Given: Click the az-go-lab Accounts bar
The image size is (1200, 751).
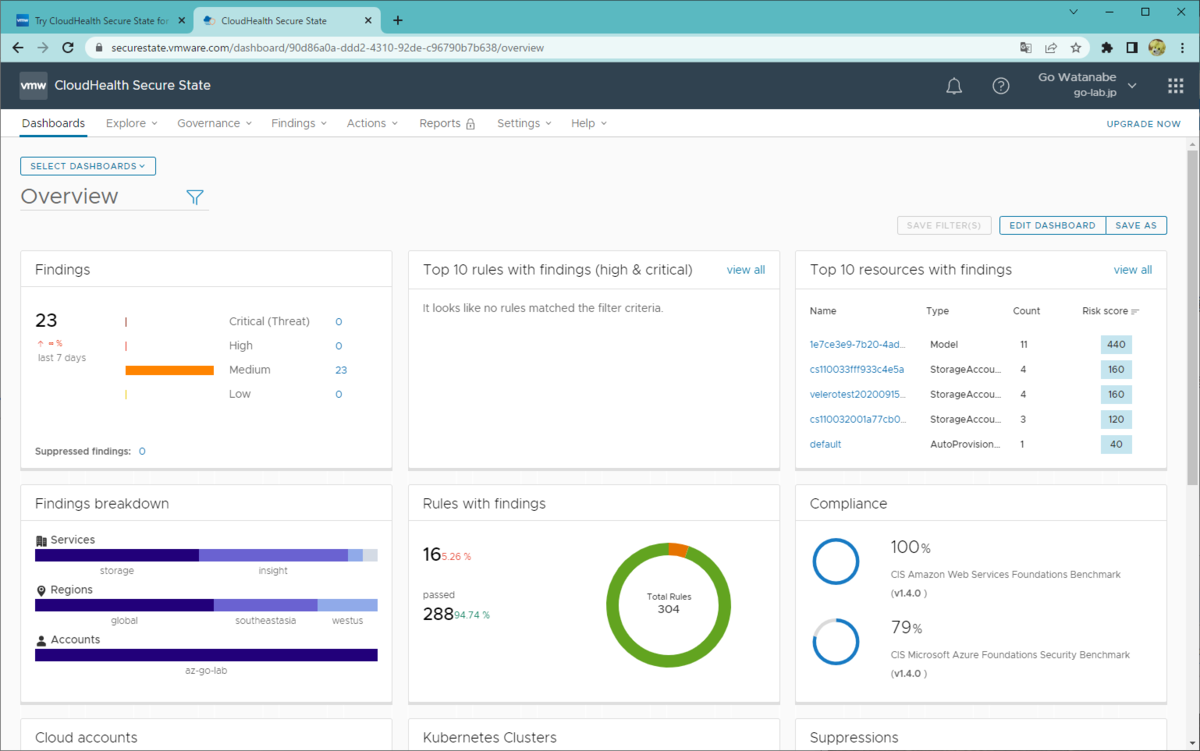Looking at the screenshot, I should (206, 655).
